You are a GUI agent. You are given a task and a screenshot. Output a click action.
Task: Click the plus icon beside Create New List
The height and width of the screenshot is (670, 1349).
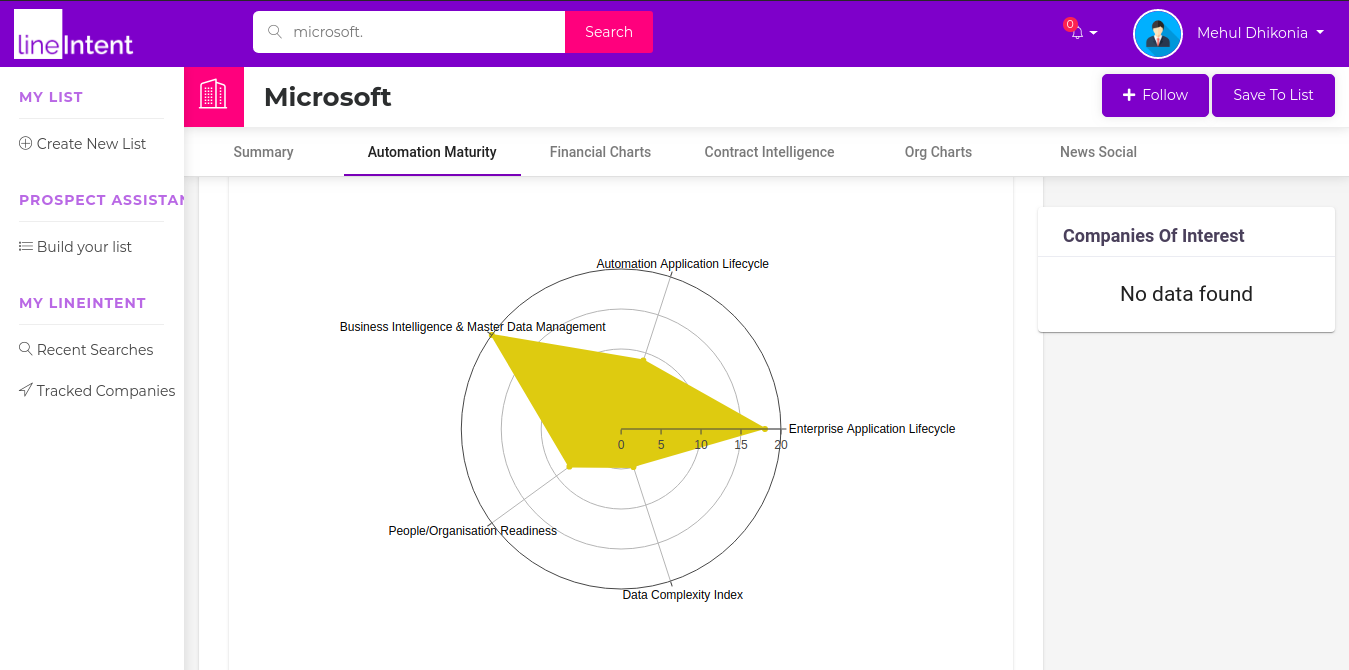pos(26,143)
